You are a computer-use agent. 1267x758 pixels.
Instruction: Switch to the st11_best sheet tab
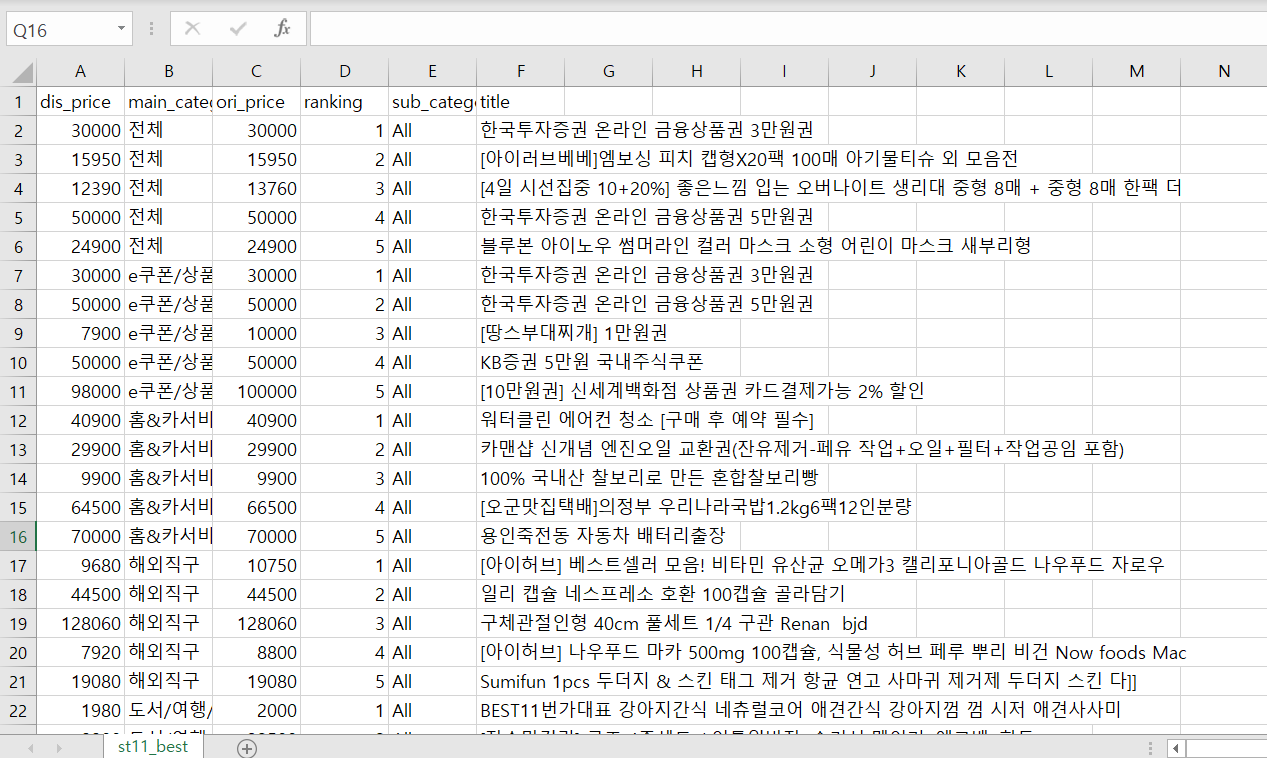[152, 747]
